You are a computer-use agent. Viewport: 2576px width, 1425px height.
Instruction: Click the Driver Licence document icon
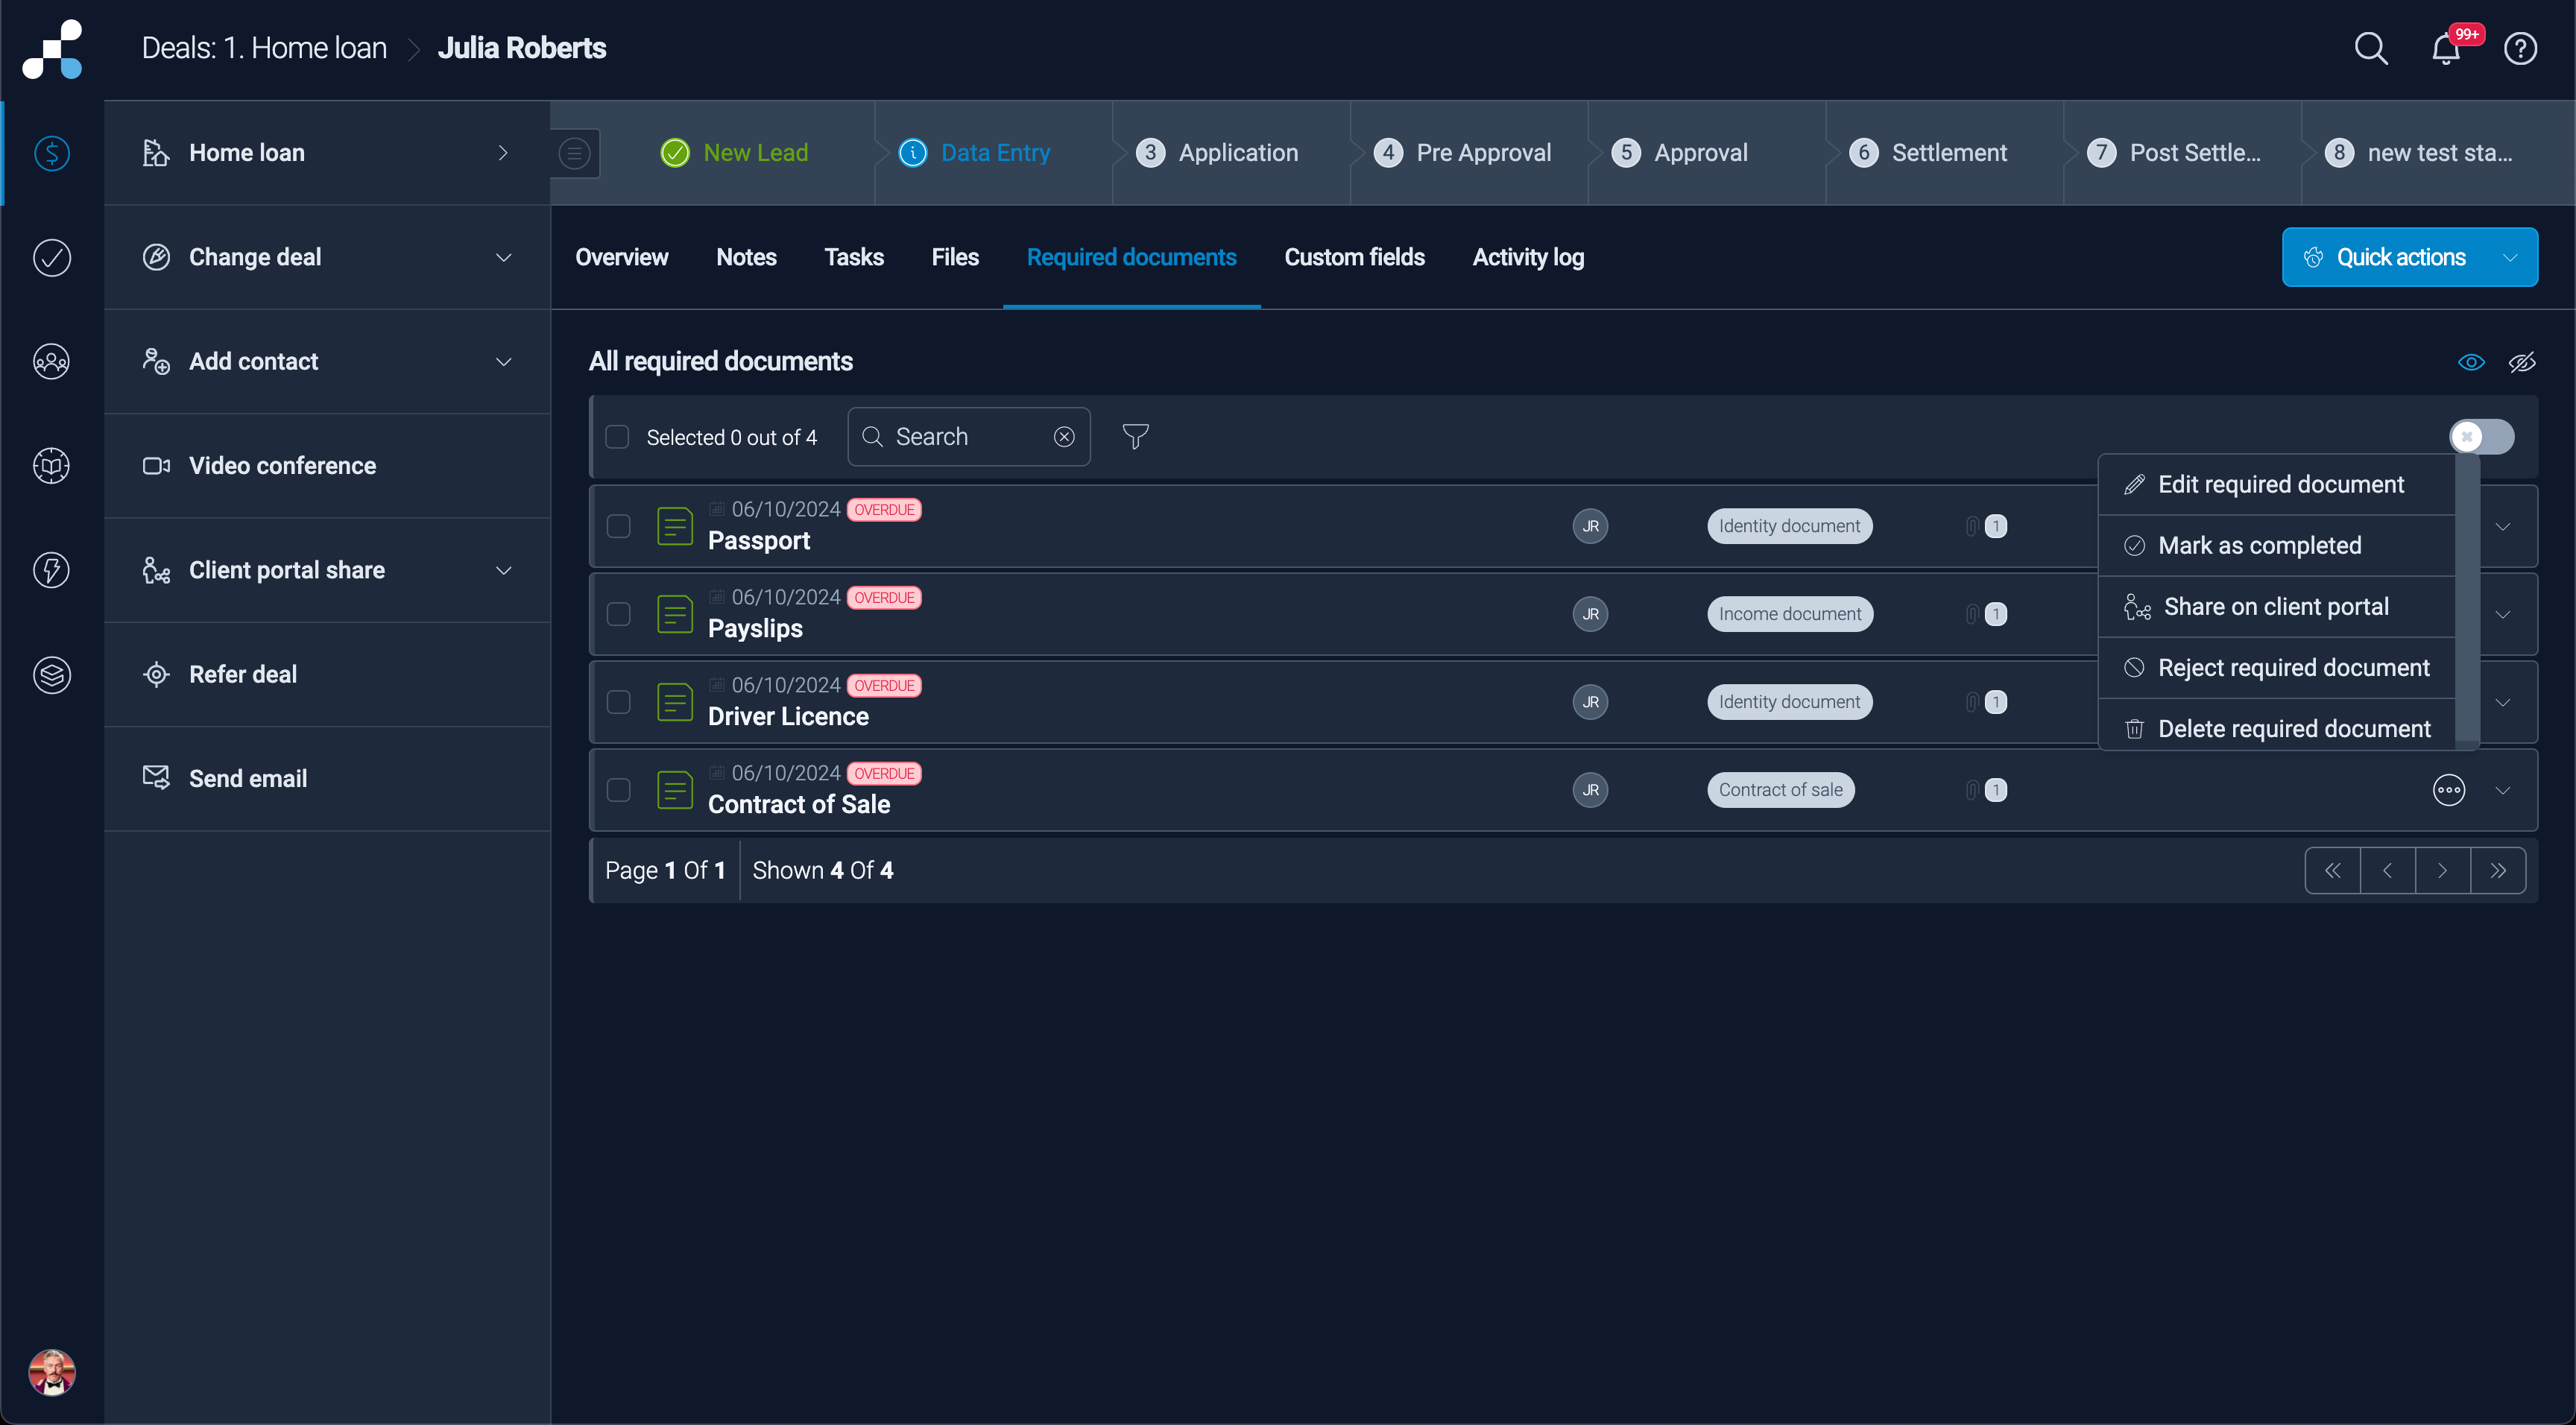click(x=675, y=701)
